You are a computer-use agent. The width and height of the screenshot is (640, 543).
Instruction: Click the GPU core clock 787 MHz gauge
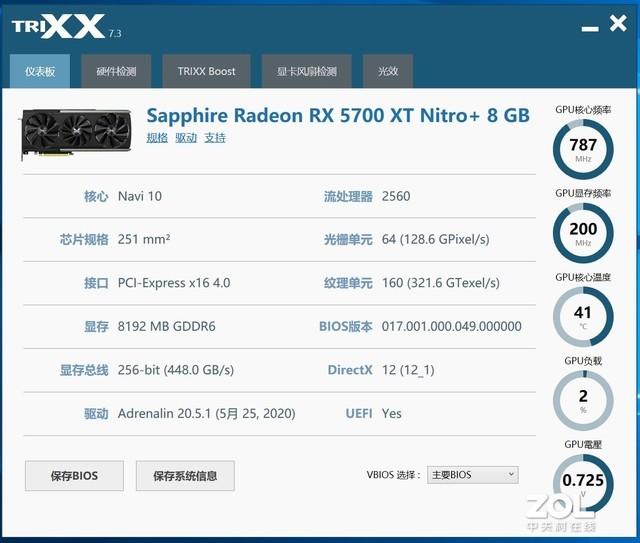pos(583,149)
